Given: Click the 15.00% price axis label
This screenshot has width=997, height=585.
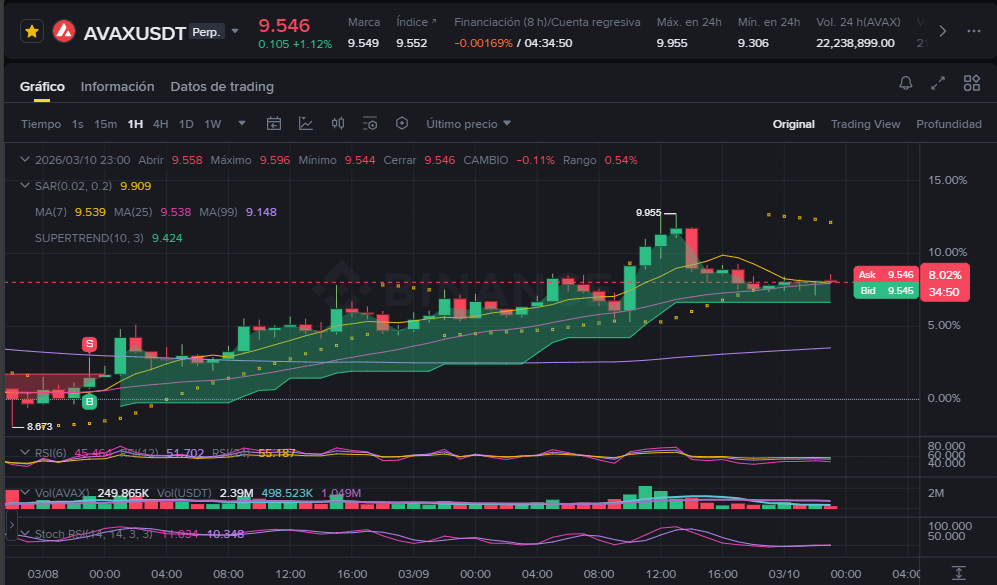Looking at the screenshot, I should 947,181.
